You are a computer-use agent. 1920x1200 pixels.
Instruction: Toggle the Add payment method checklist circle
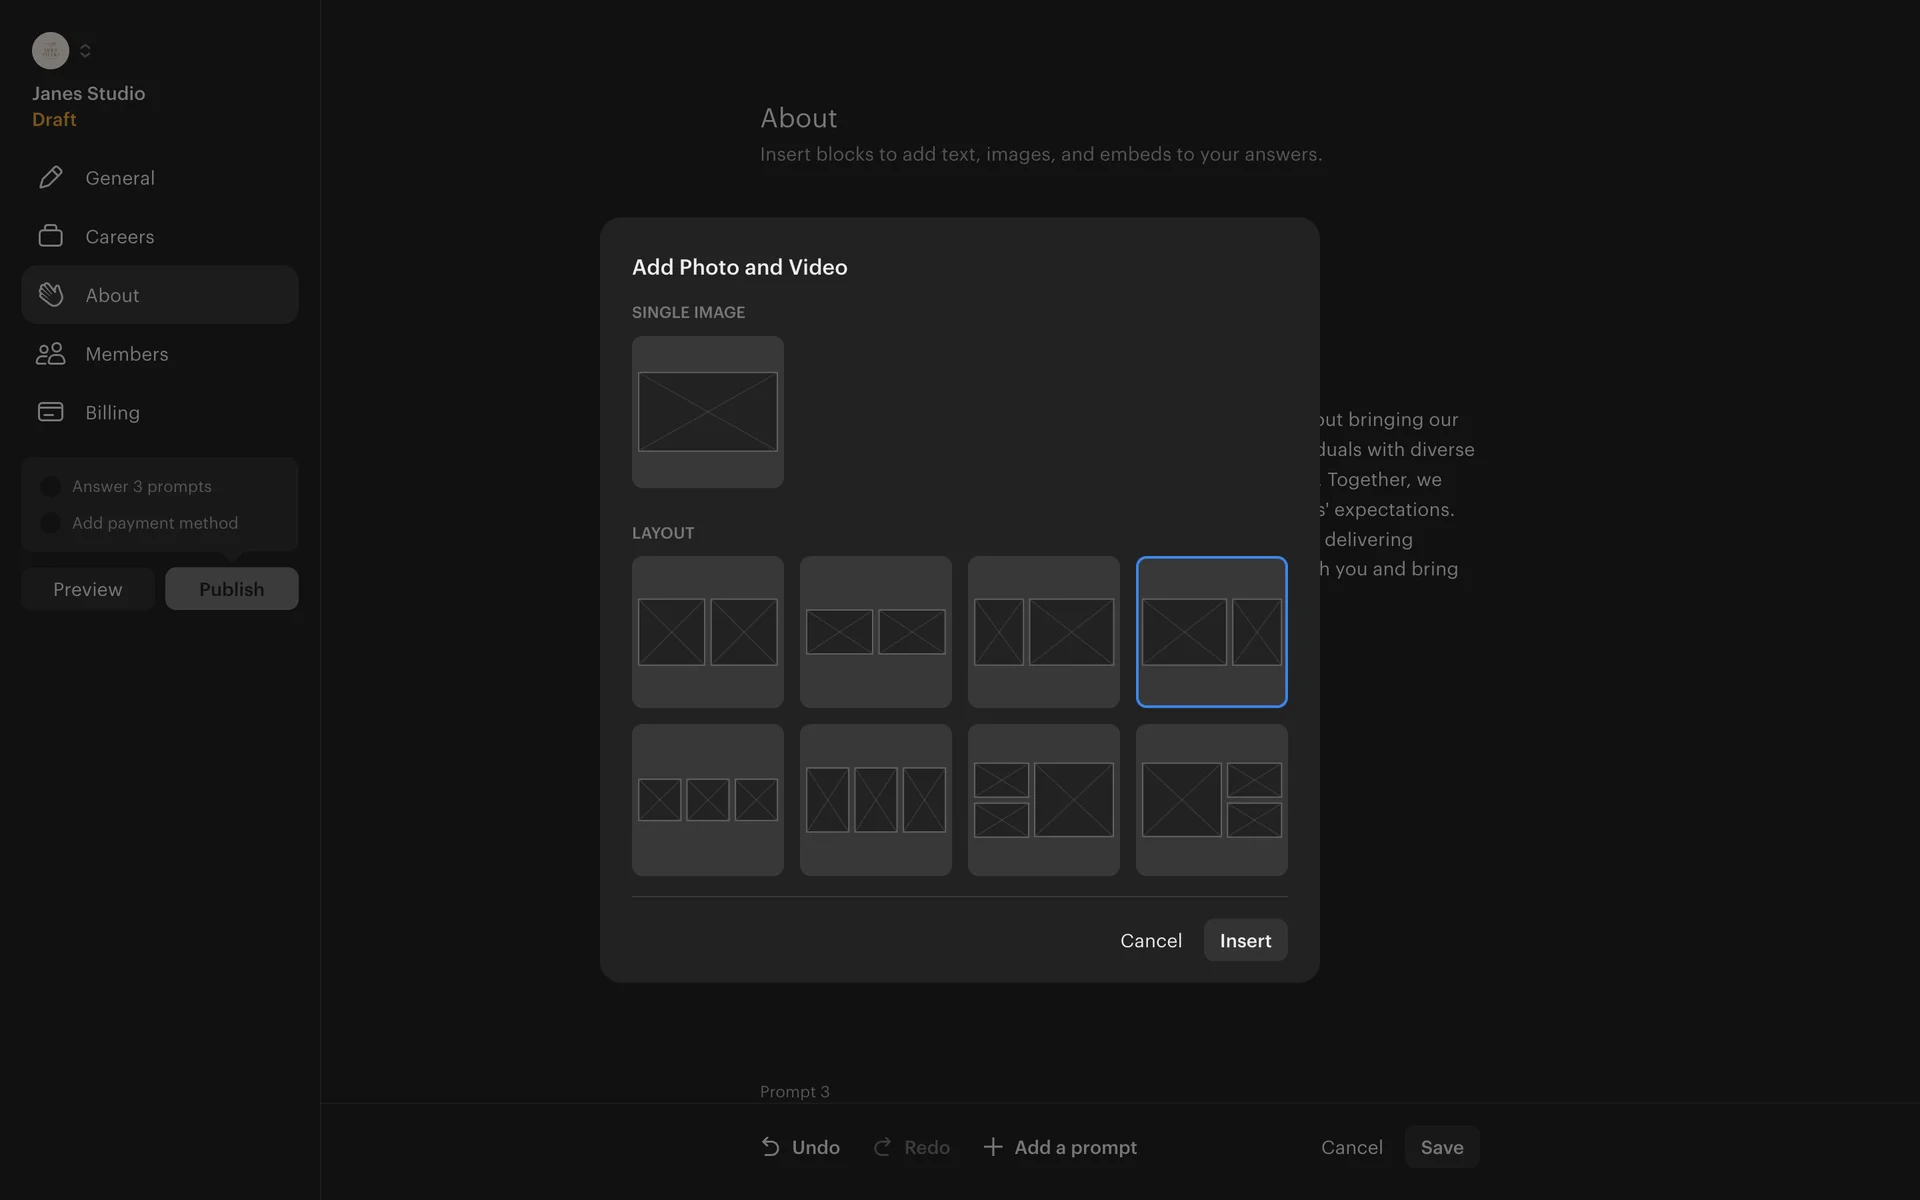pyautogui.click(x=50, y=523)
